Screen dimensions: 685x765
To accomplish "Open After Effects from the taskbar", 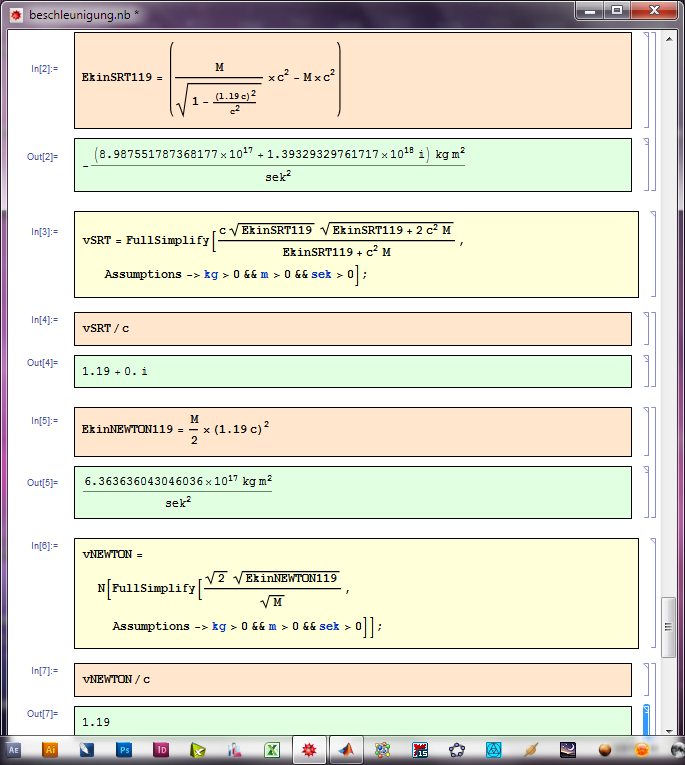I will point(14,749).
